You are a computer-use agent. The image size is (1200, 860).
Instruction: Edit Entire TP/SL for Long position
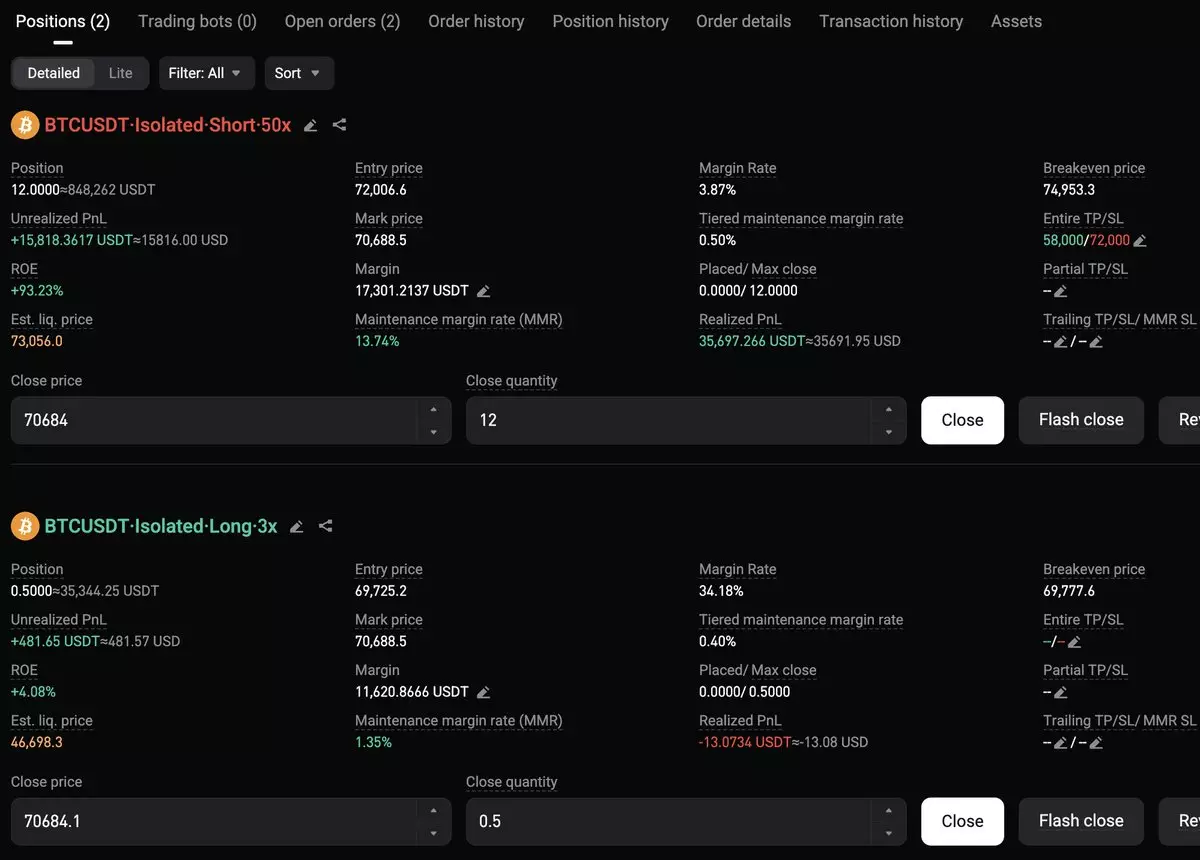coord(1074,642)
